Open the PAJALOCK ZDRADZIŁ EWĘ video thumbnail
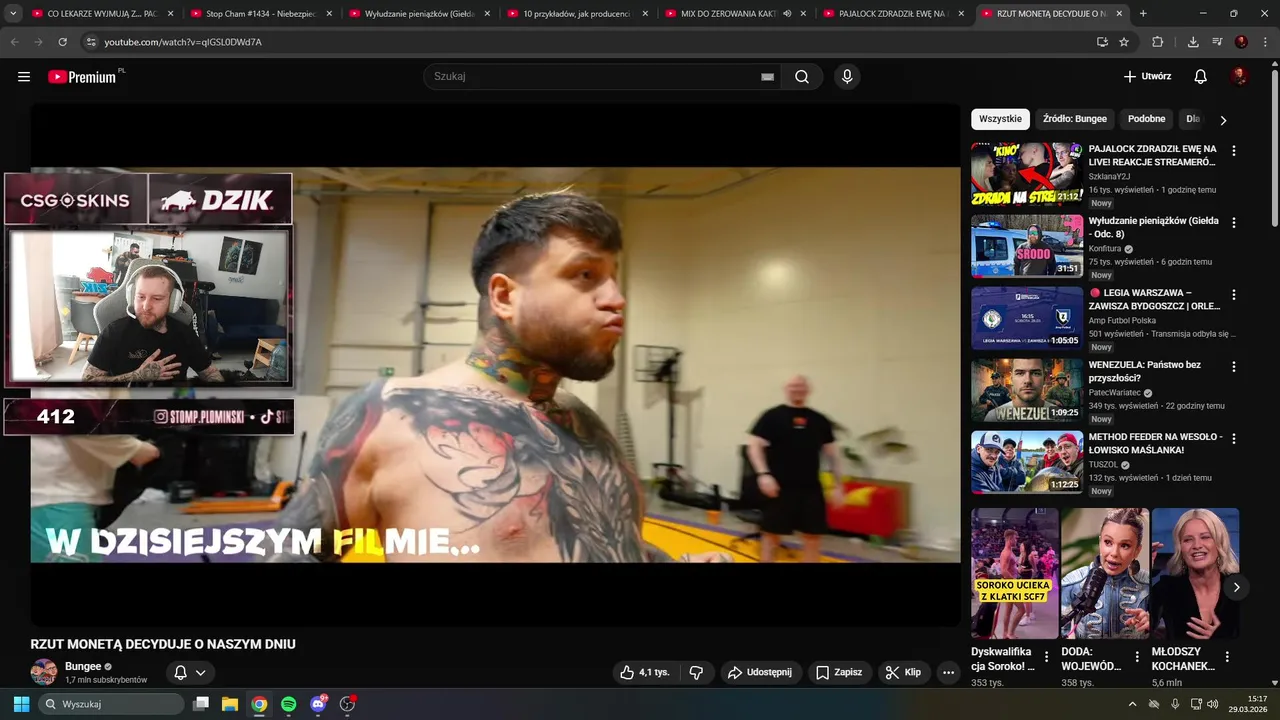The height and width of the screenshot is (720, 1280). 1027,174
